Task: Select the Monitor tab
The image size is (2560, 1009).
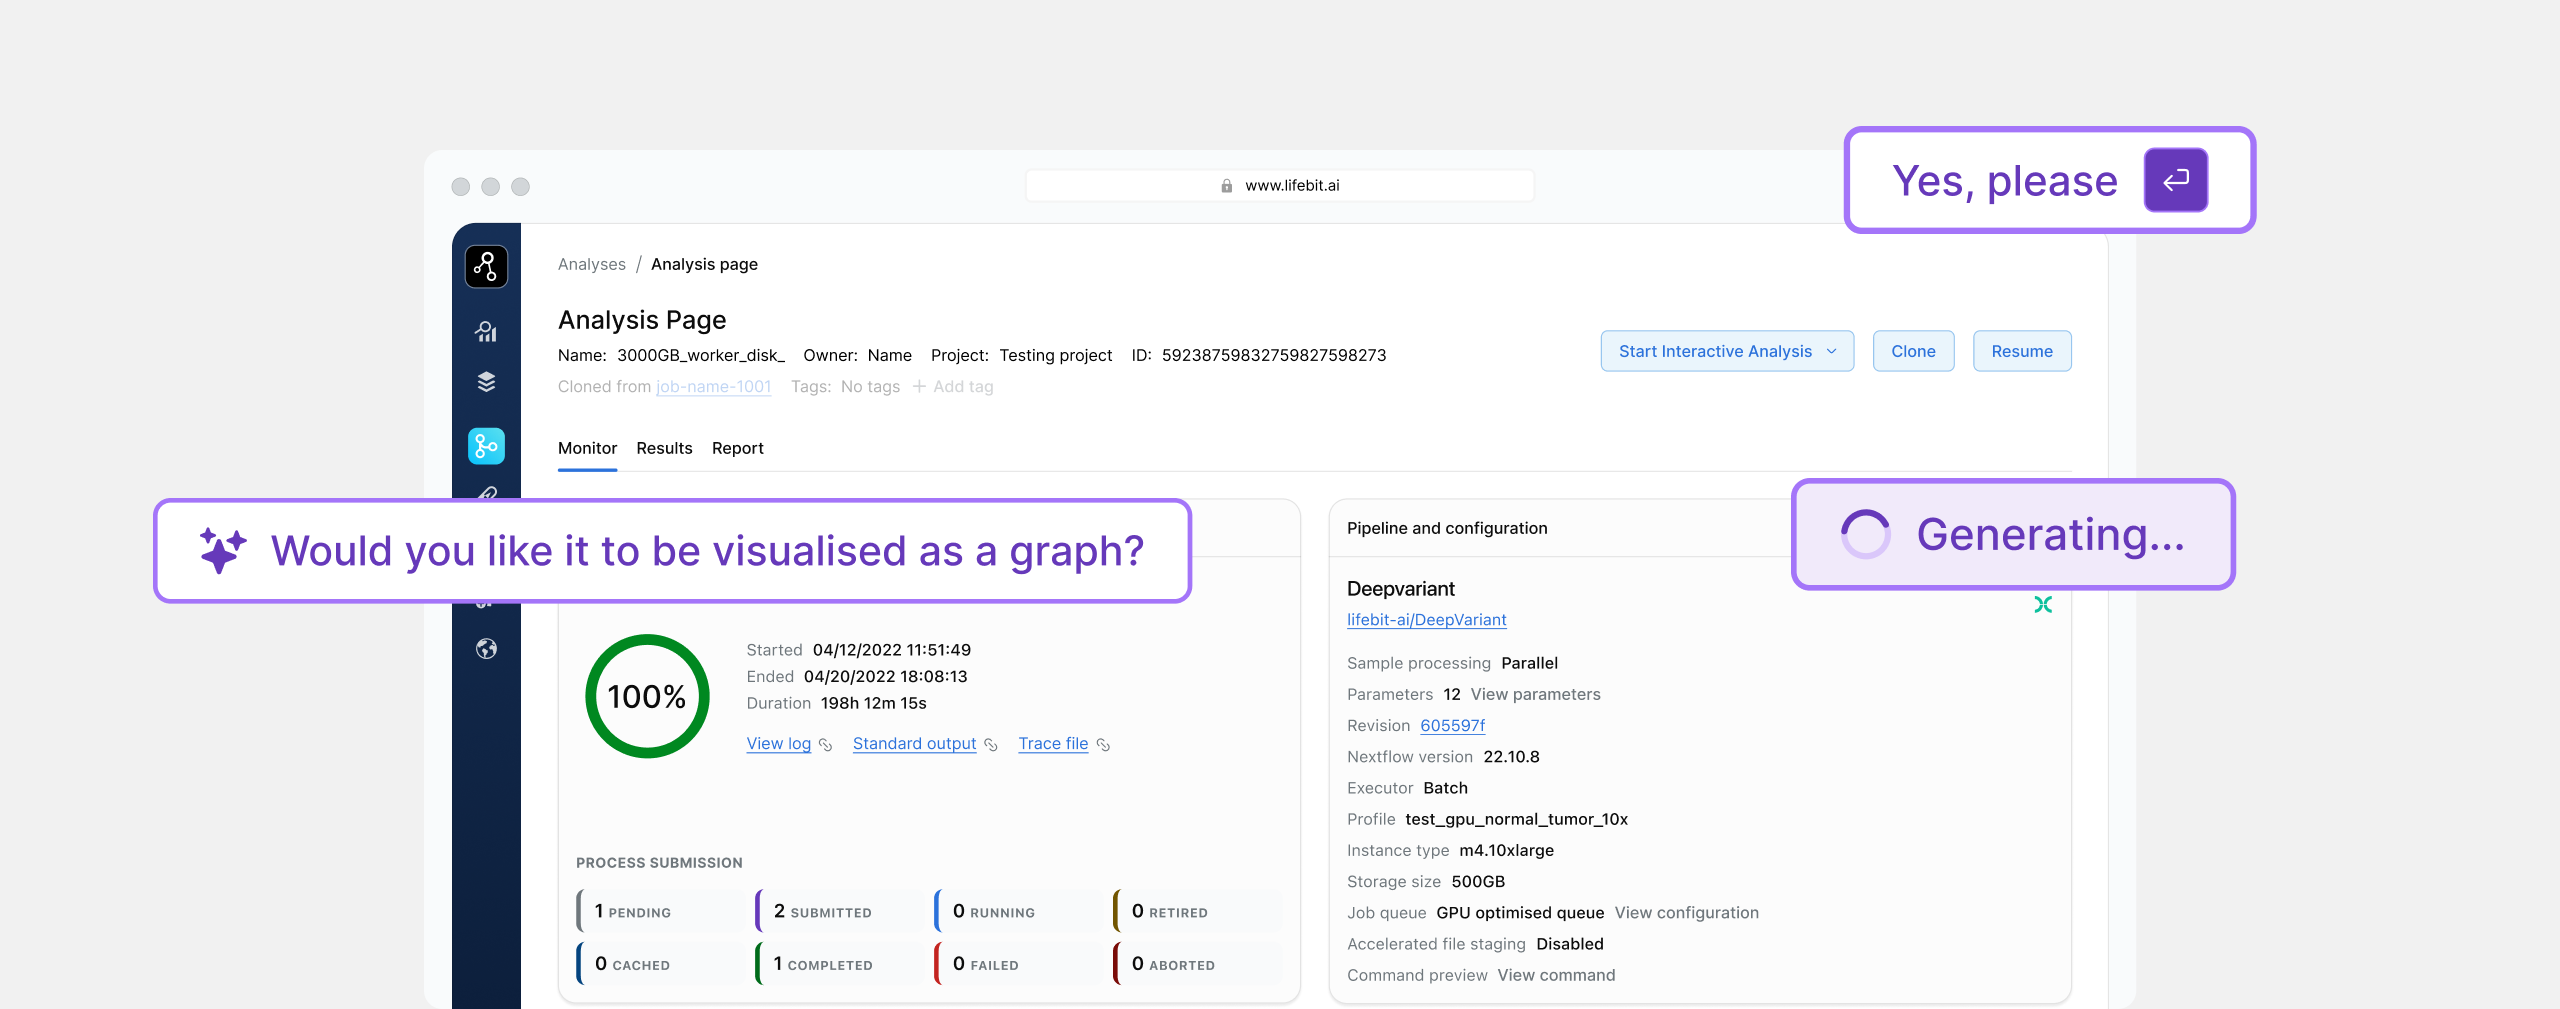Action: pyautogui.click(x=587, y=448)
